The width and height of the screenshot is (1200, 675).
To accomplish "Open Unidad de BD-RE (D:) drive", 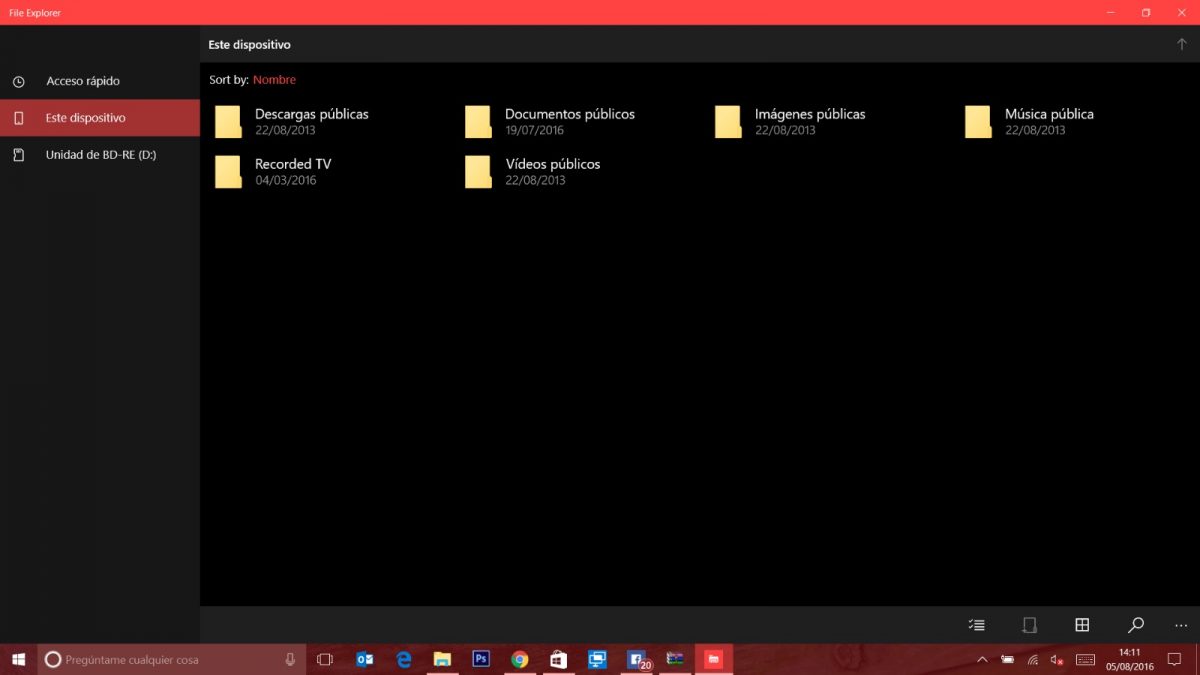I will pos(100,155).
